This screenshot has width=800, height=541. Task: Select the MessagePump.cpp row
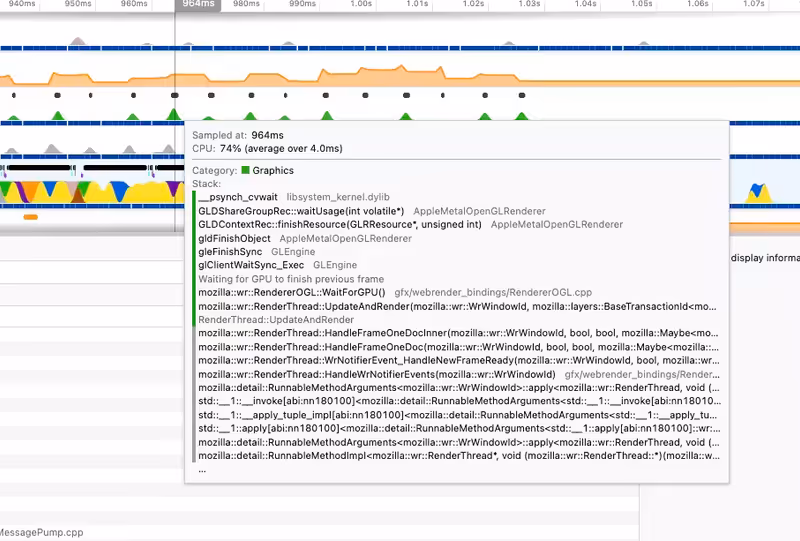click(x=45, y=533)
